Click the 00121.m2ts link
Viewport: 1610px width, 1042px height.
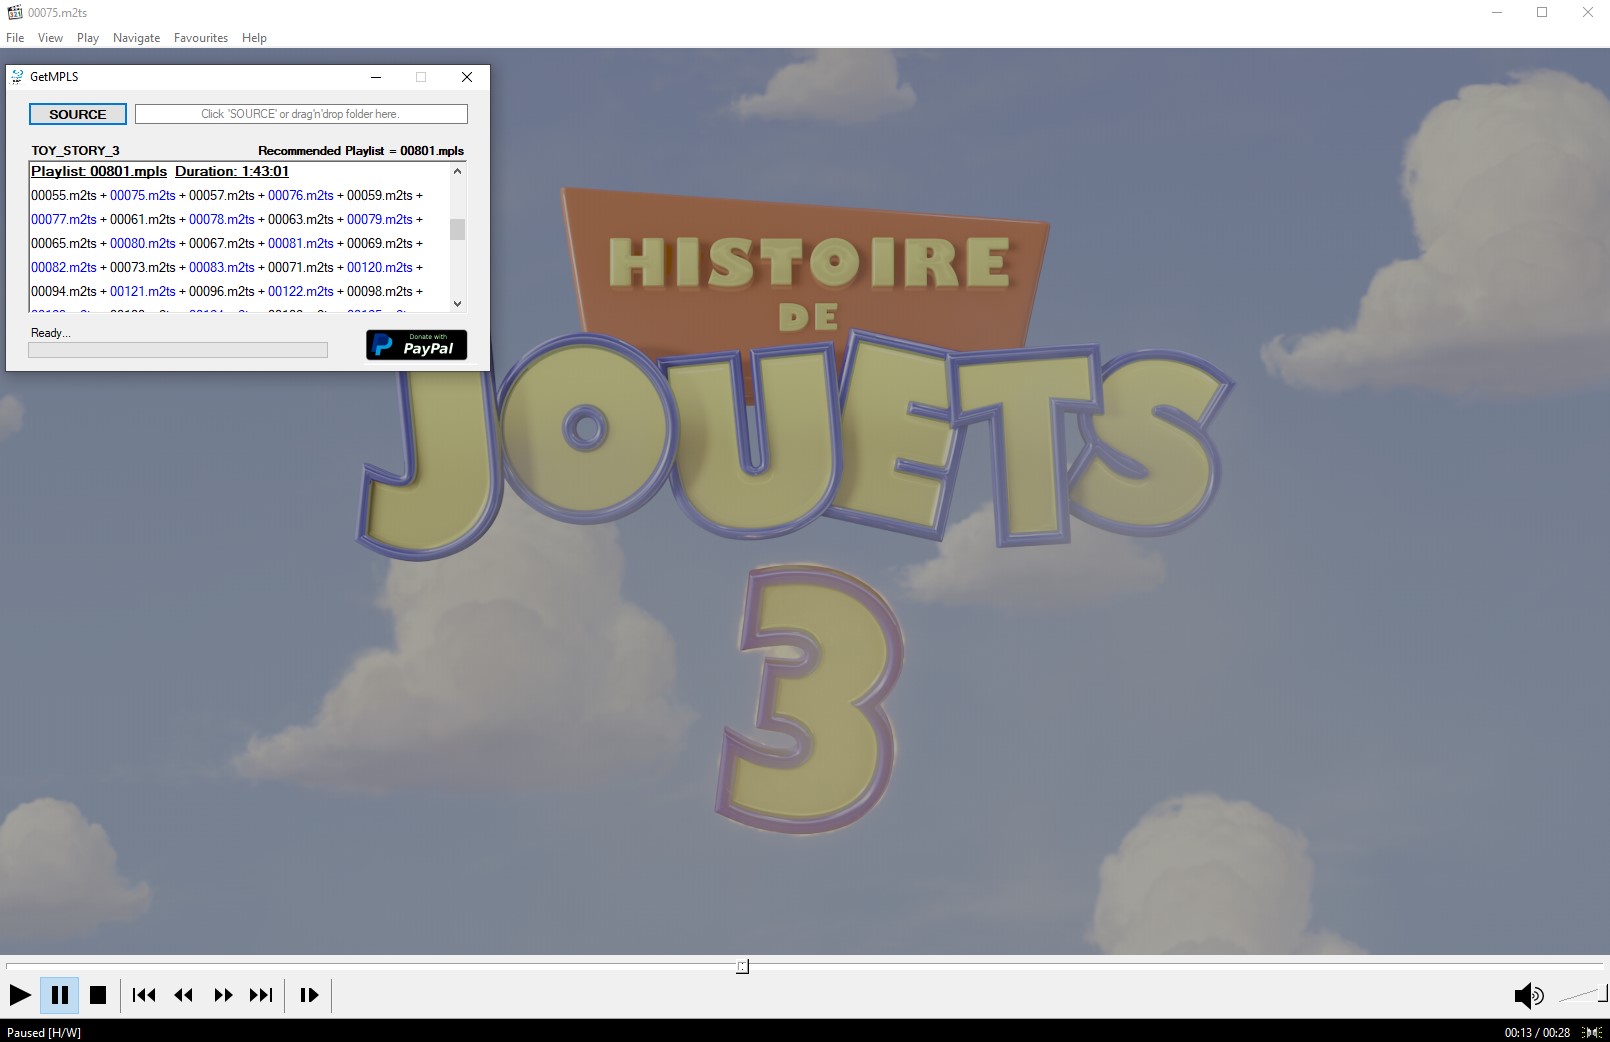pos(143,291)
